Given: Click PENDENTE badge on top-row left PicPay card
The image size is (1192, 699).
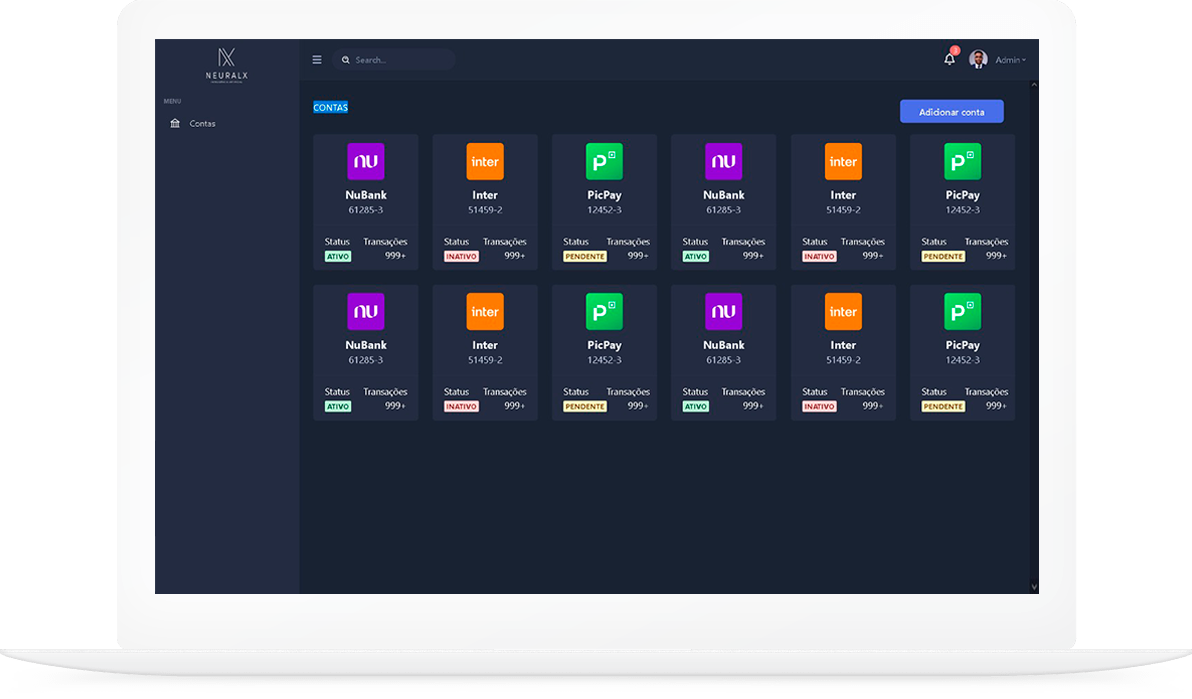Looking at the screenshot, I should point(585,256).
